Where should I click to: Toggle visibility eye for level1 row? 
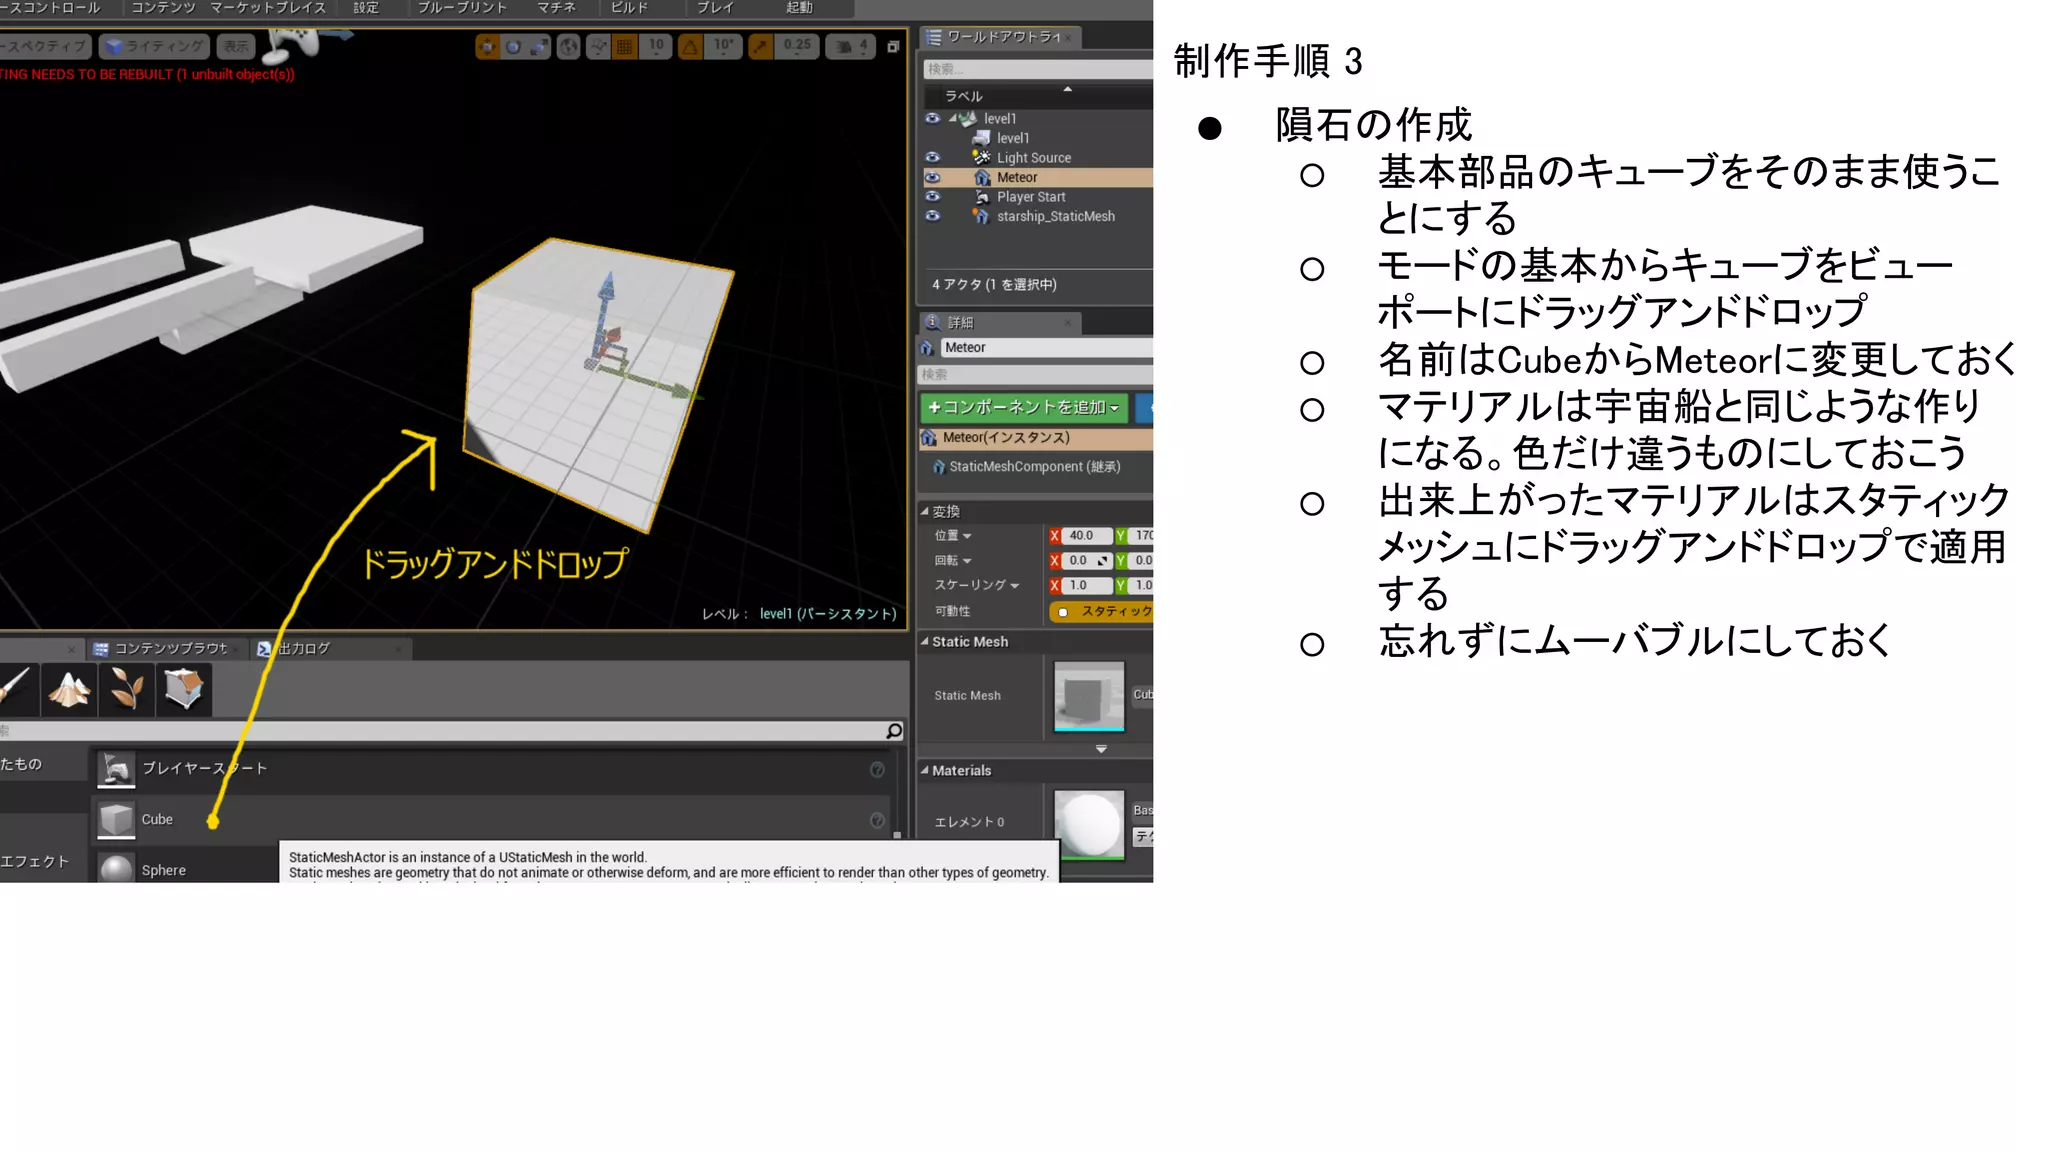[x=932, y=118]
